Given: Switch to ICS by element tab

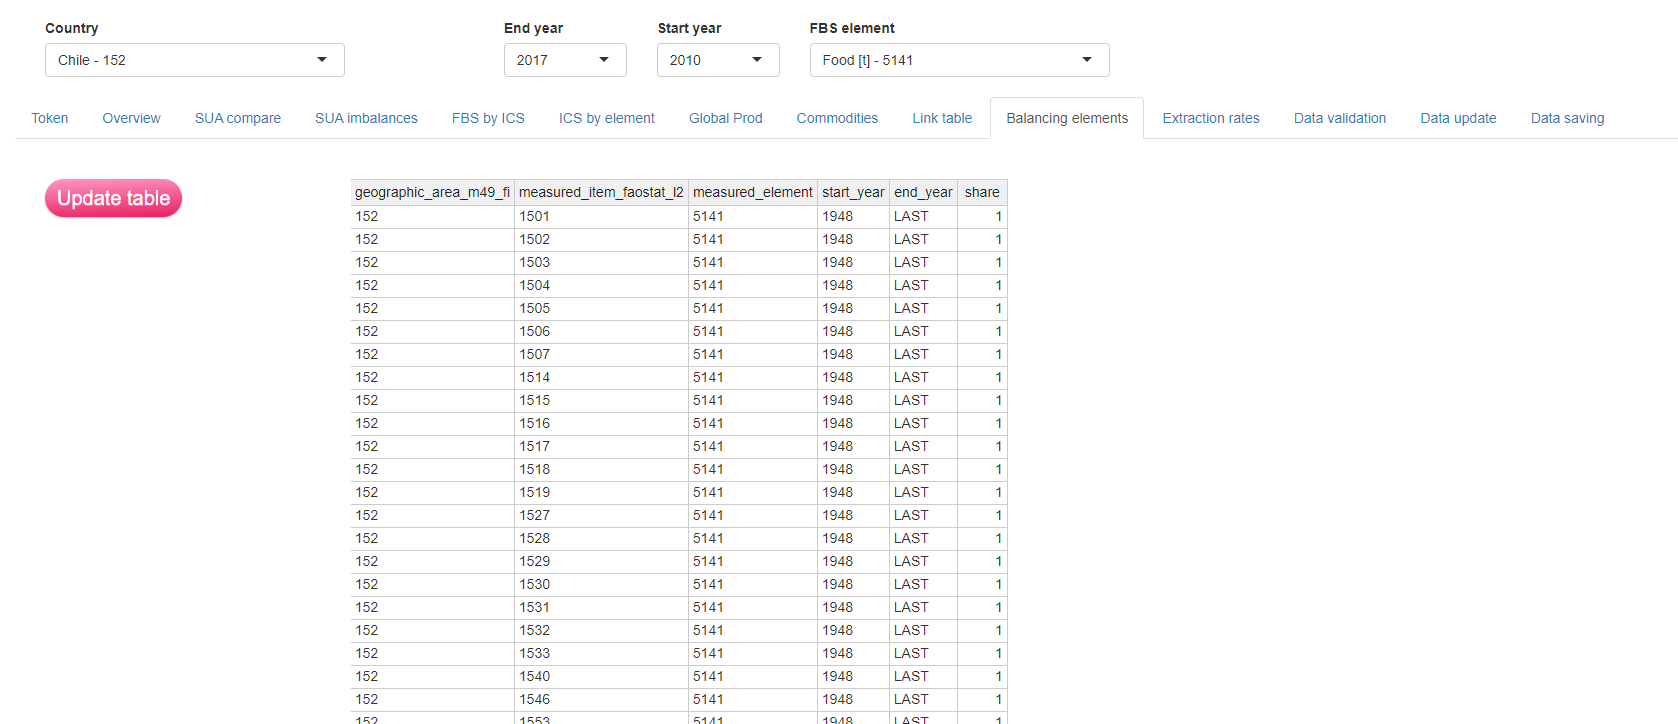Looking at the screenshot, I should point(606,118).
